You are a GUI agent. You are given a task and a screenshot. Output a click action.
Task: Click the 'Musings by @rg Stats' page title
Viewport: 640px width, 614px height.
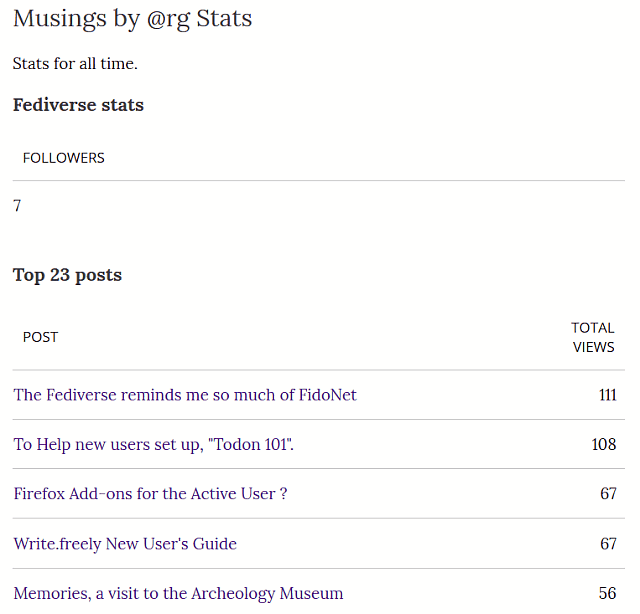(133, 19)
